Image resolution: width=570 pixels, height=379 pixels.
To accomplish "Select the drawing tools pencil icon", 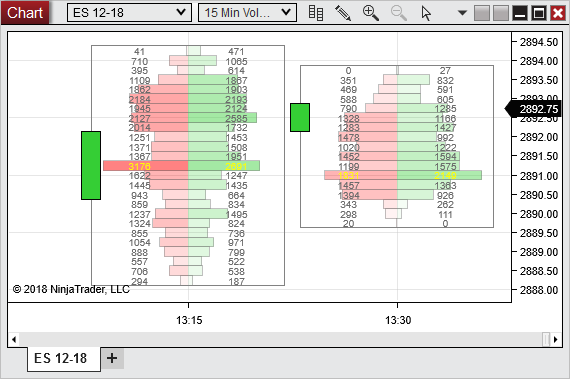I will 343,13.
